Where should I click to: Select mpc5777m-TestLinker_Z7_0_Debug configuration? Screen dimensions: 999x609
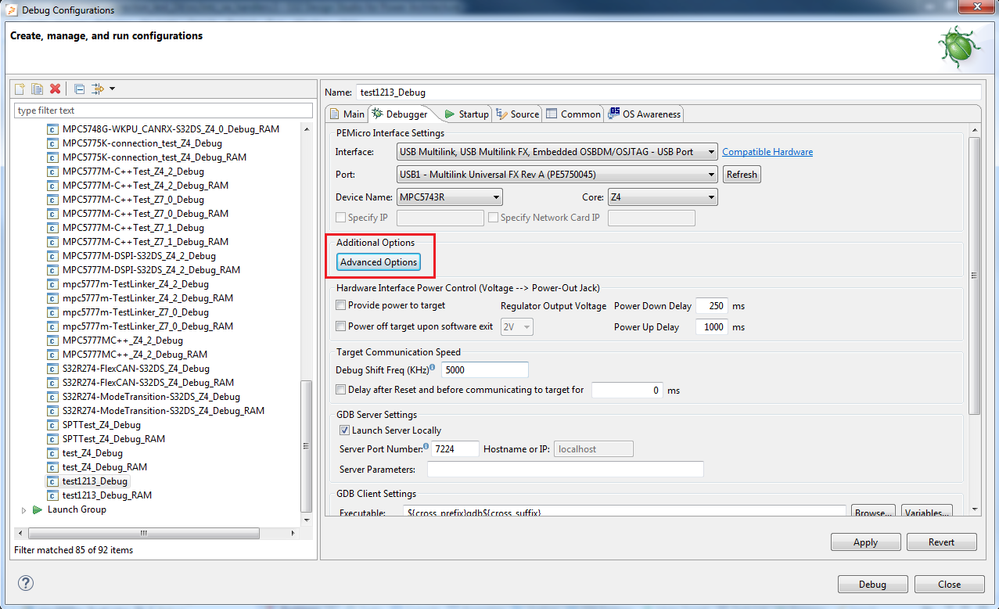(136, 312)
